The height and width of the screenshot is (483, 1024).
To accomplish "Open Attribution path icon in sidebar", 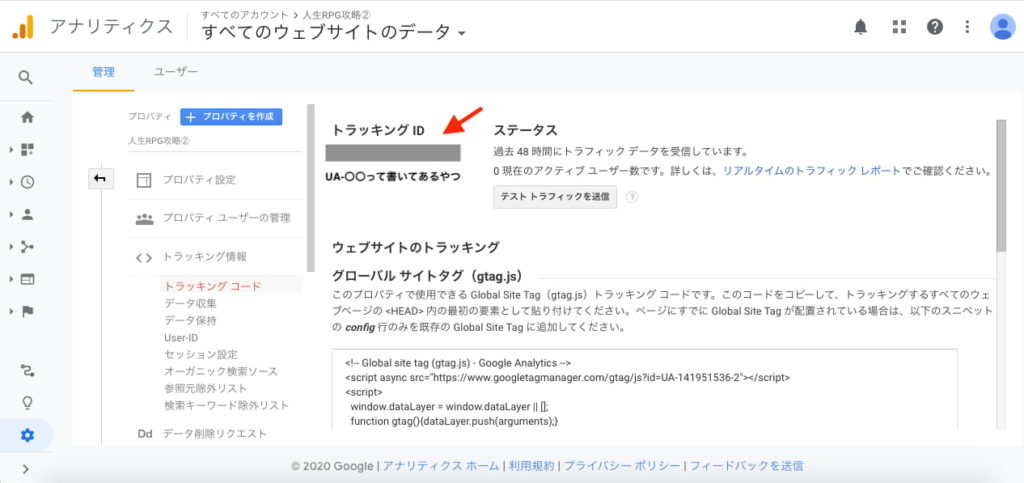I will coord(27,371).
